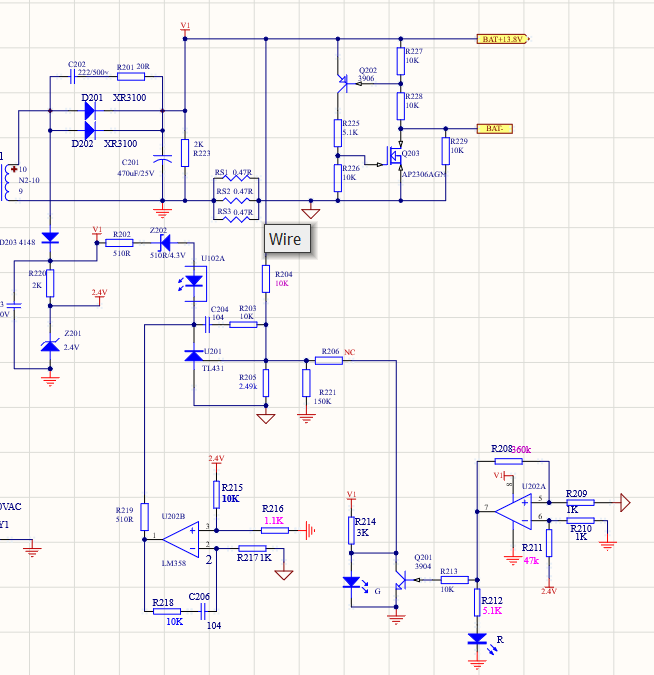This screenshot has height=675, width=654.
Task: Select the BAT- port label
Action: tap(495, 129)
